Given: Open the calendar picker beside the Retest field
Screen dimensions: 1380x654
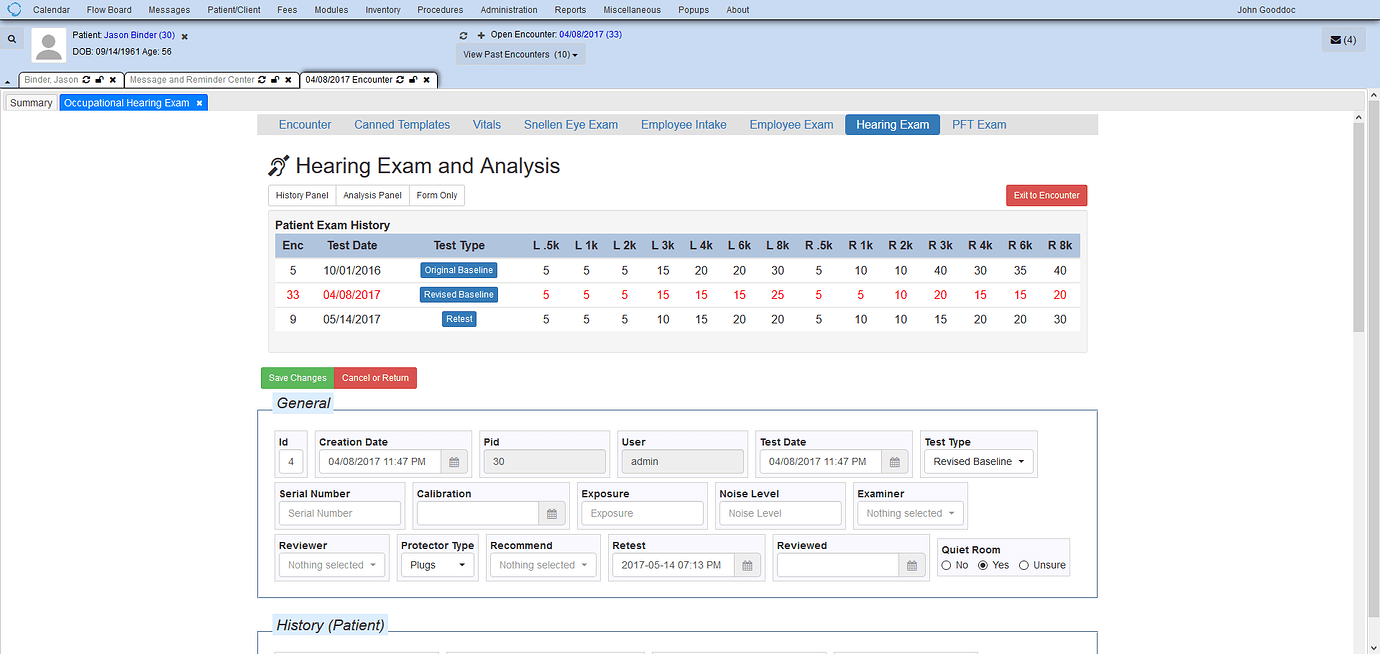Looking at the screenshot, I should (x=747, y=565).
